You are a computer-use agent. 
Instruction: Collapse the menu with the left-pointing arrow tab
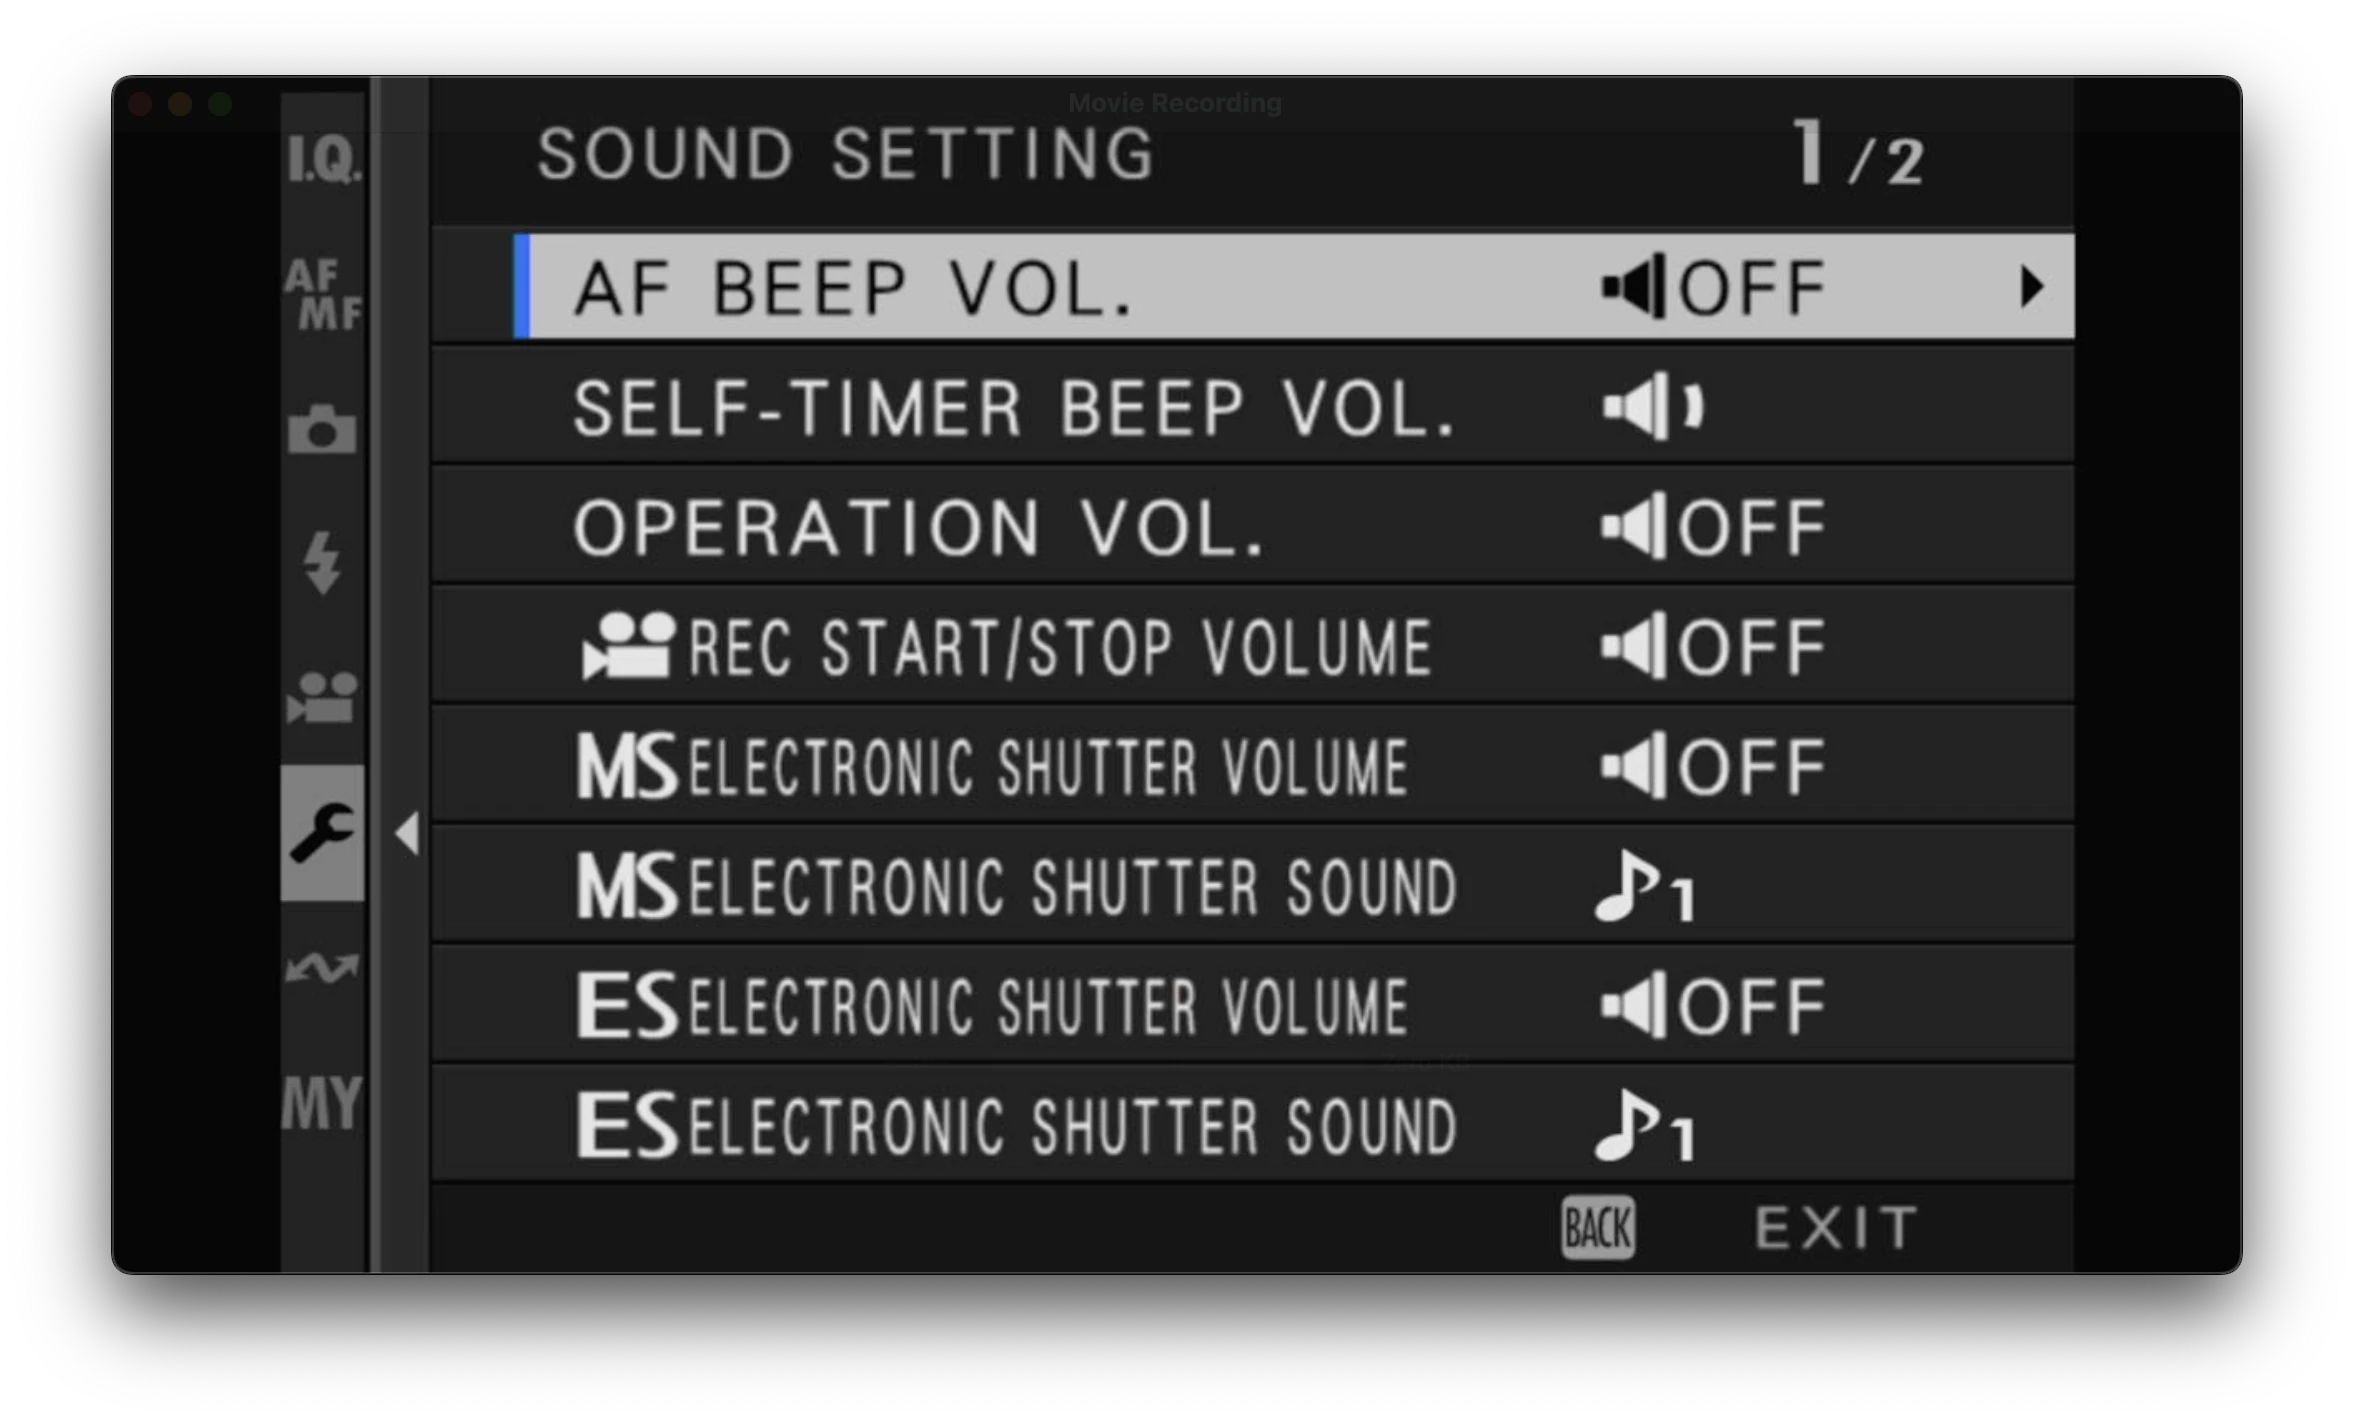click(406, 832)
